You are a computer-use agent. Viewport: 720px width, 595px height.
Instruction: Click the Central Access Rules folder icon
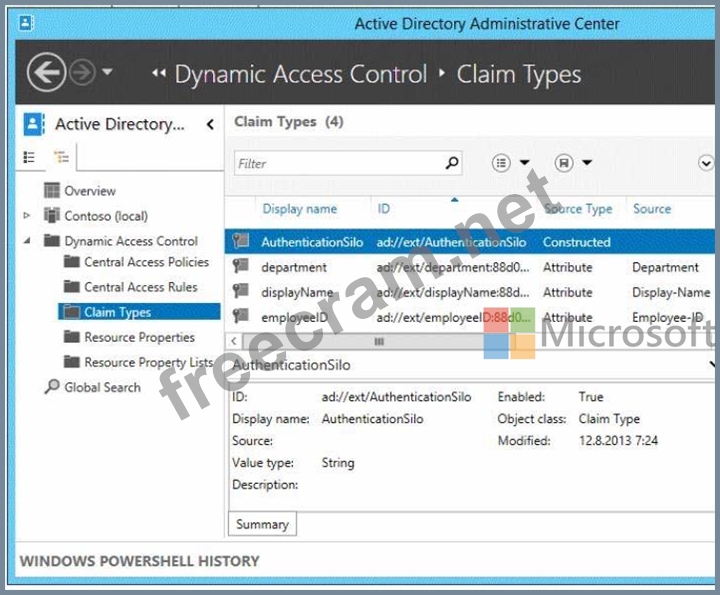pos(71,286)
